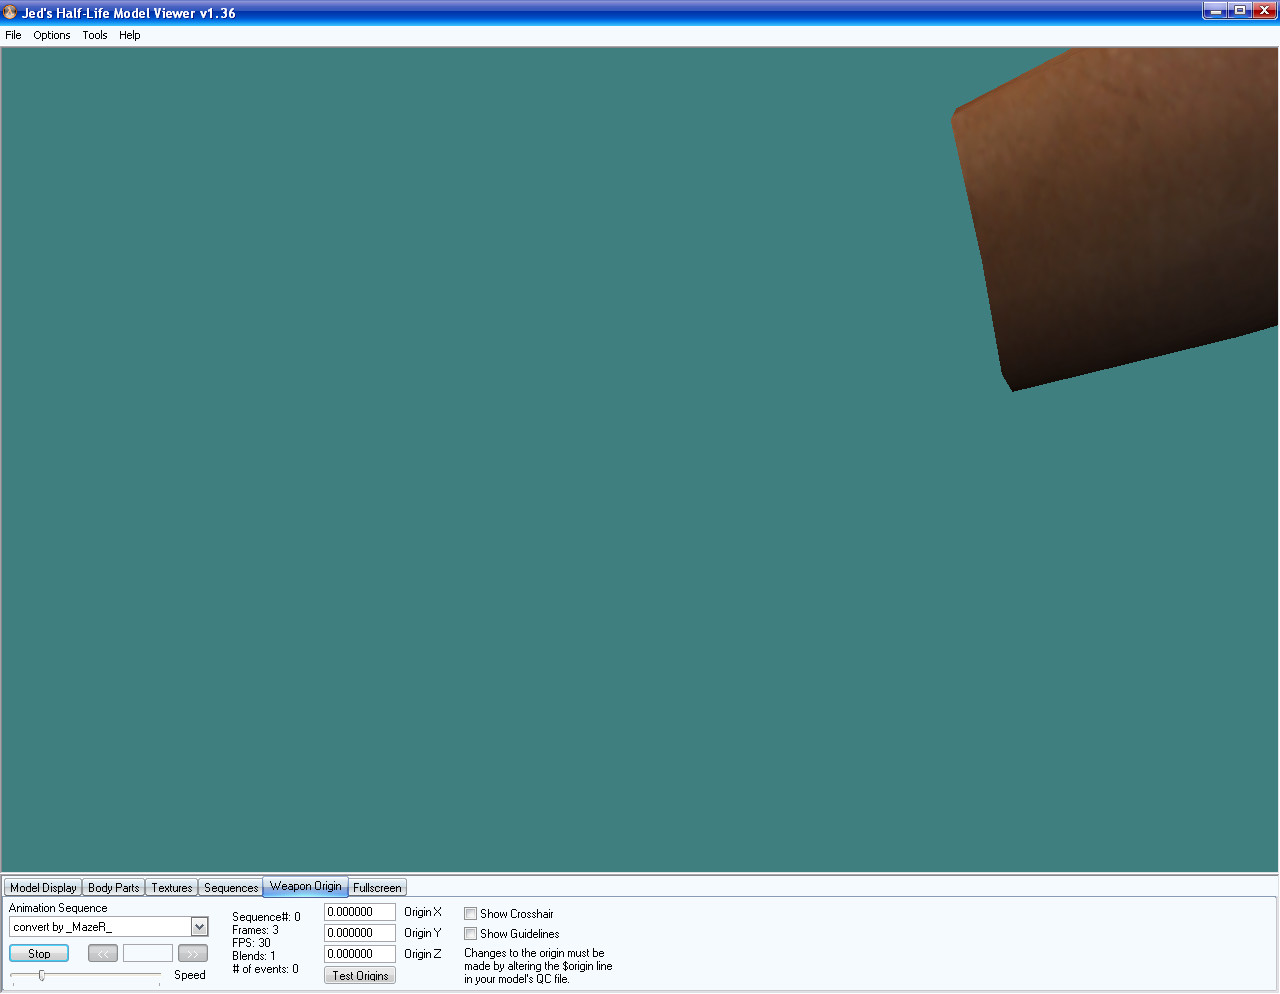Open the Options menu
Image resolution: width=1280 pixels, height=994 pixels.
pos(52,35)
